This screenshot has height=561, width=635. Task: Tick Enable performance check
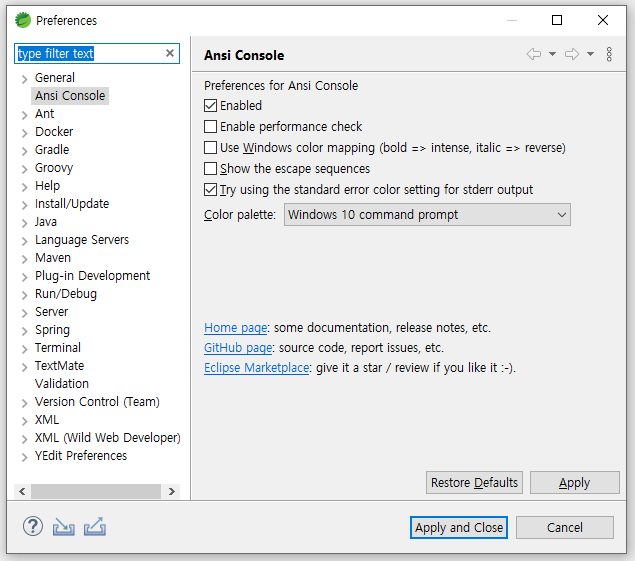(x=210, y=127)
